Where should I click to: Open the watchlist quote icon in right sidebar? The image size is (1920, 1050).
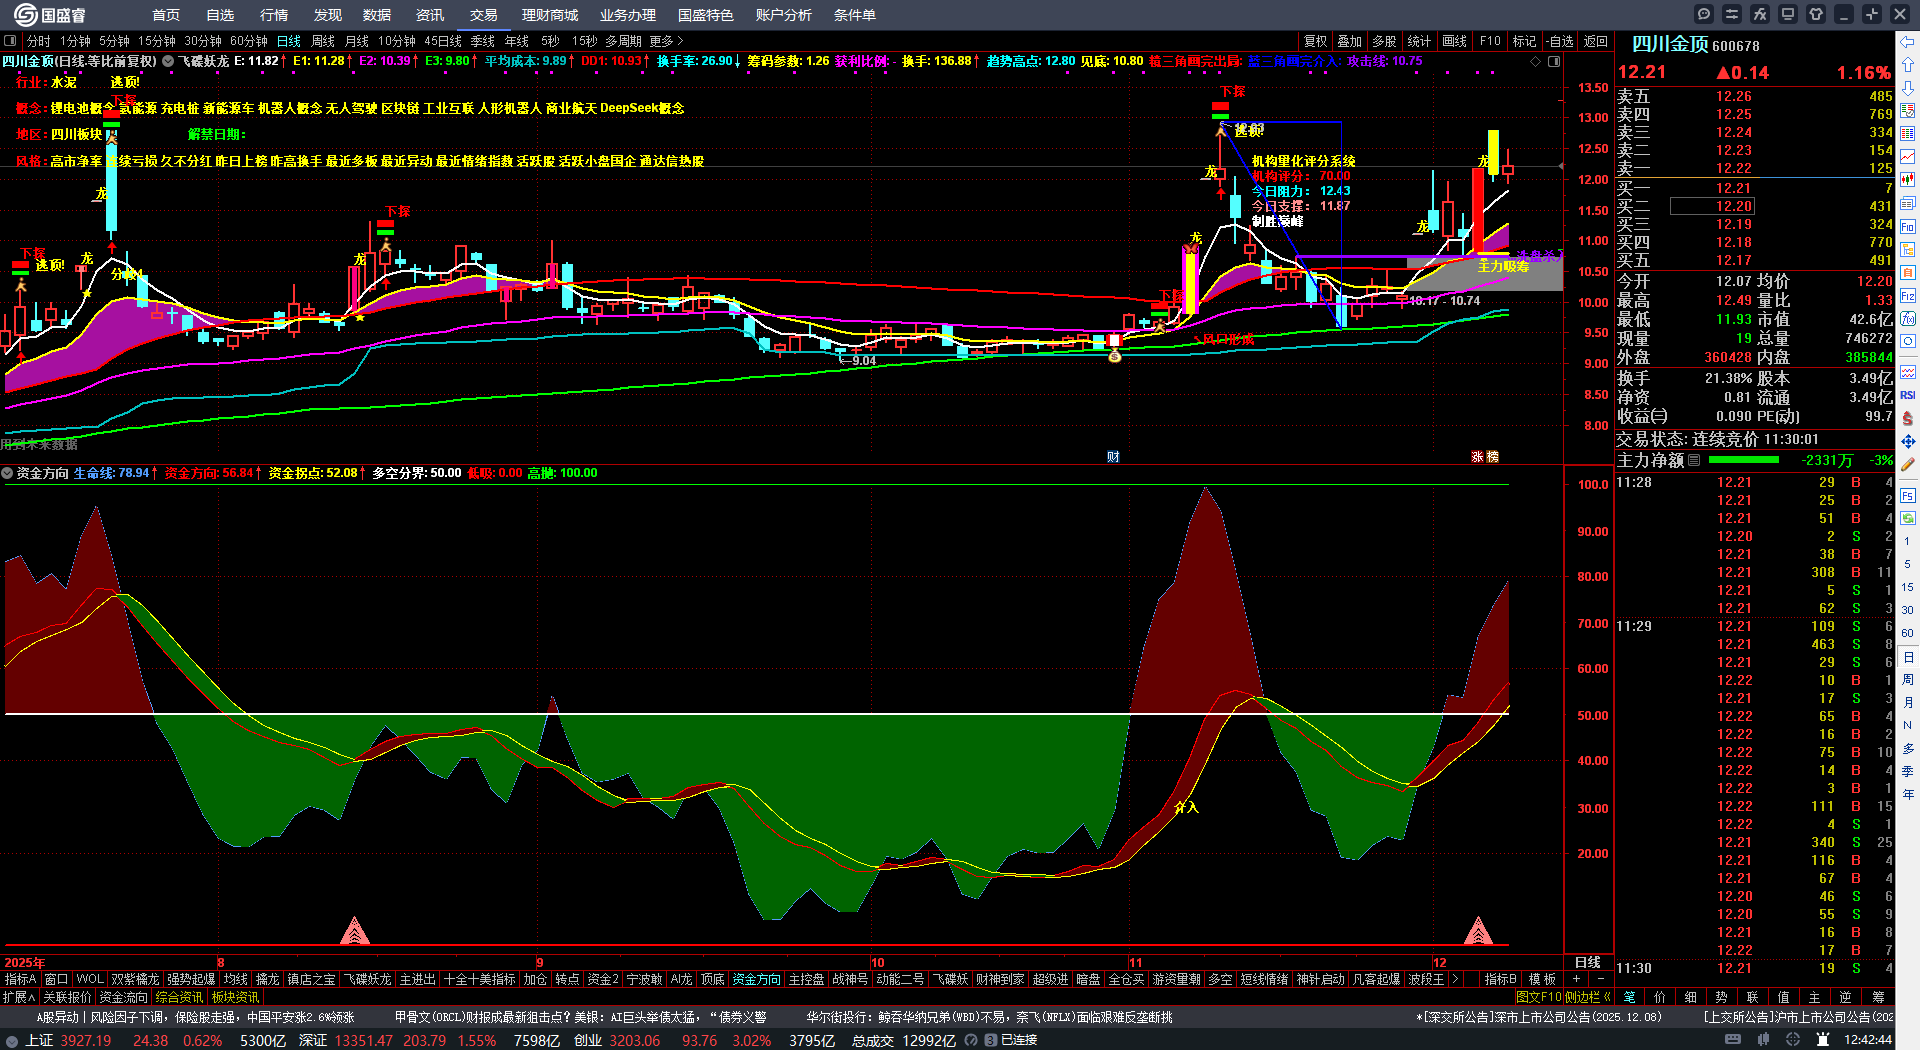tap(1908, 111)
